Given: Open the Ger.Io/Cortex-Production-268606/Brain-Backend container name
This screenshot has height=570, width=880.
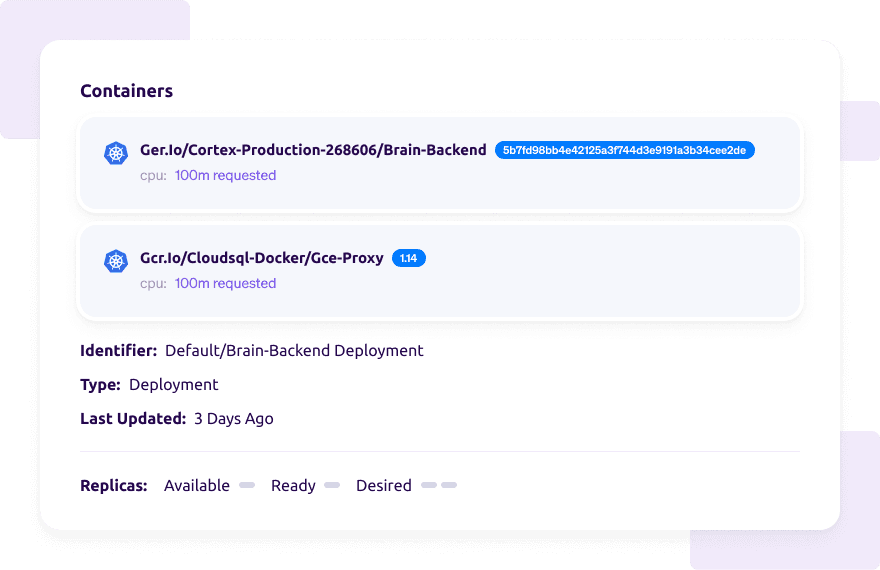Looking at the screenshot, I should [313, 150].
